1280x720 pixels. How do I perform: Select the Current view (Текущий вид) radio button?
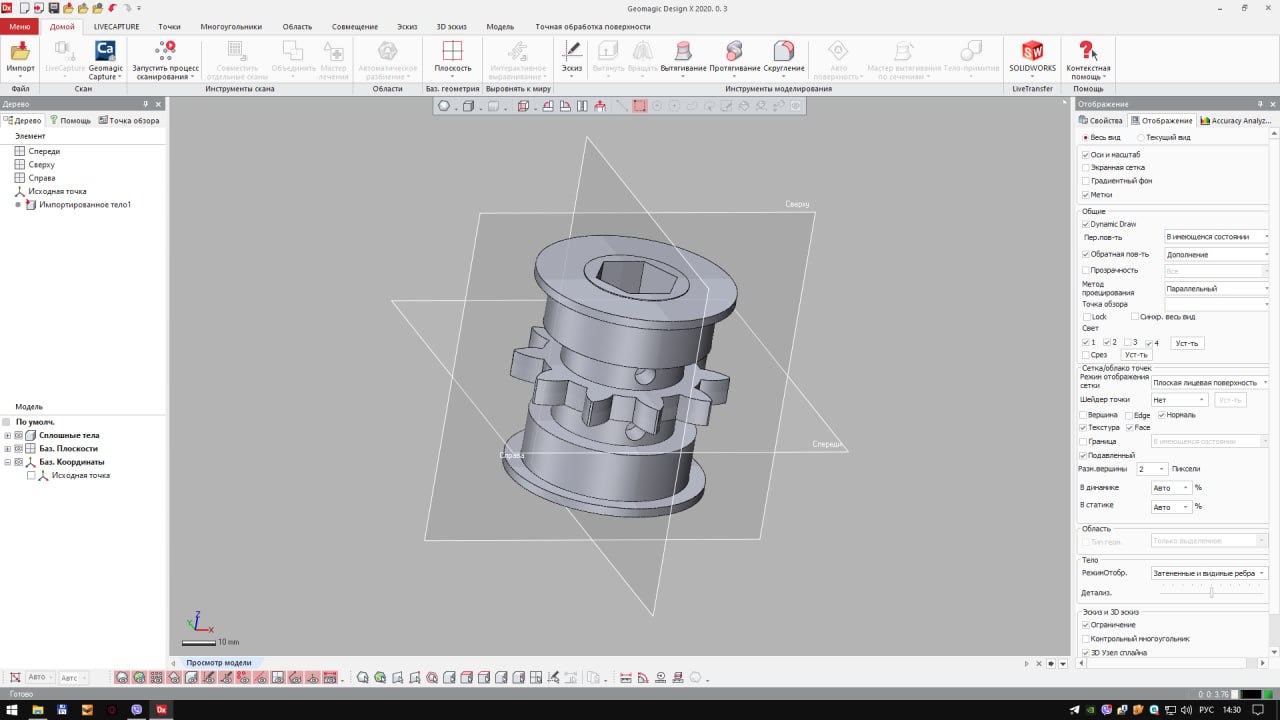point(1142,137)
